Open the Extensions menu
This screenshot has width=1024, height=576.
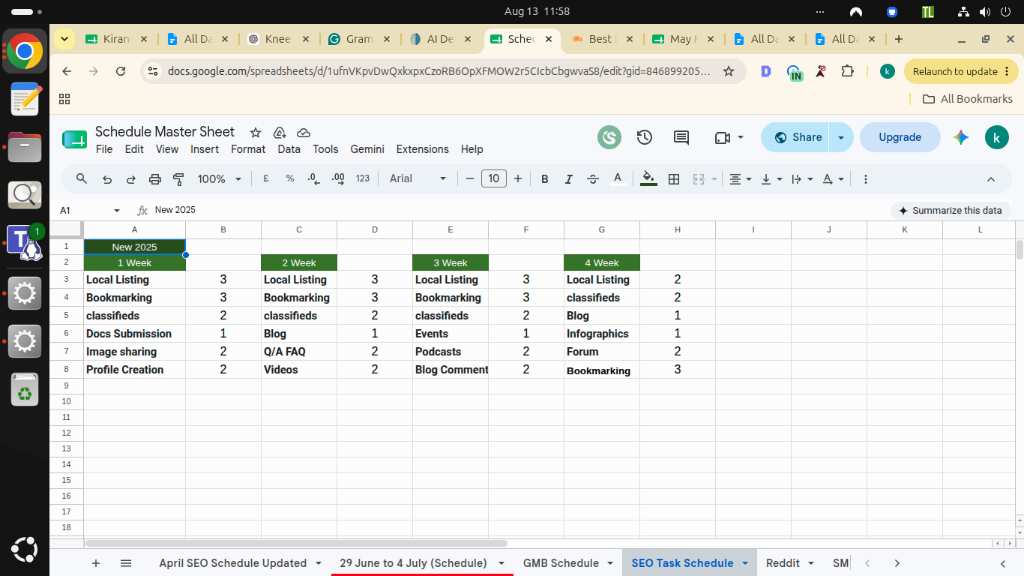pyautogui.click(x=422, y=149)
